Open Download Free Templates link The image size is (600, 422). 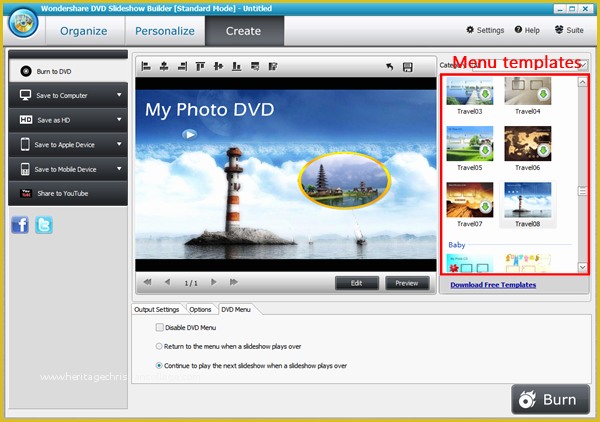493,285
